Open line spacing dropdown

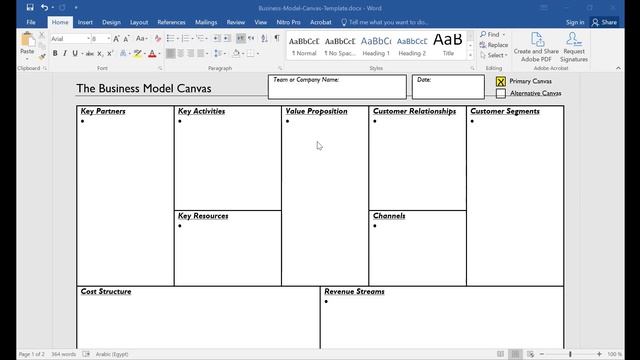pos(220,53)
